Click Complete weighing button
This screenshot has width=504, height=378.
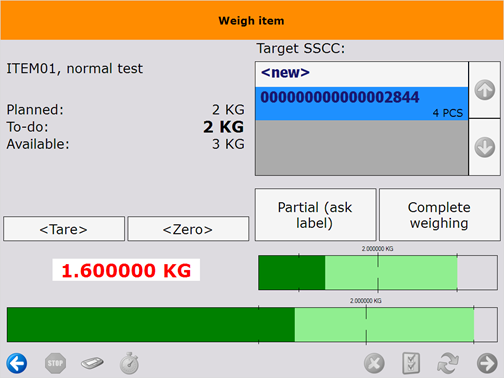click(440, 215)
